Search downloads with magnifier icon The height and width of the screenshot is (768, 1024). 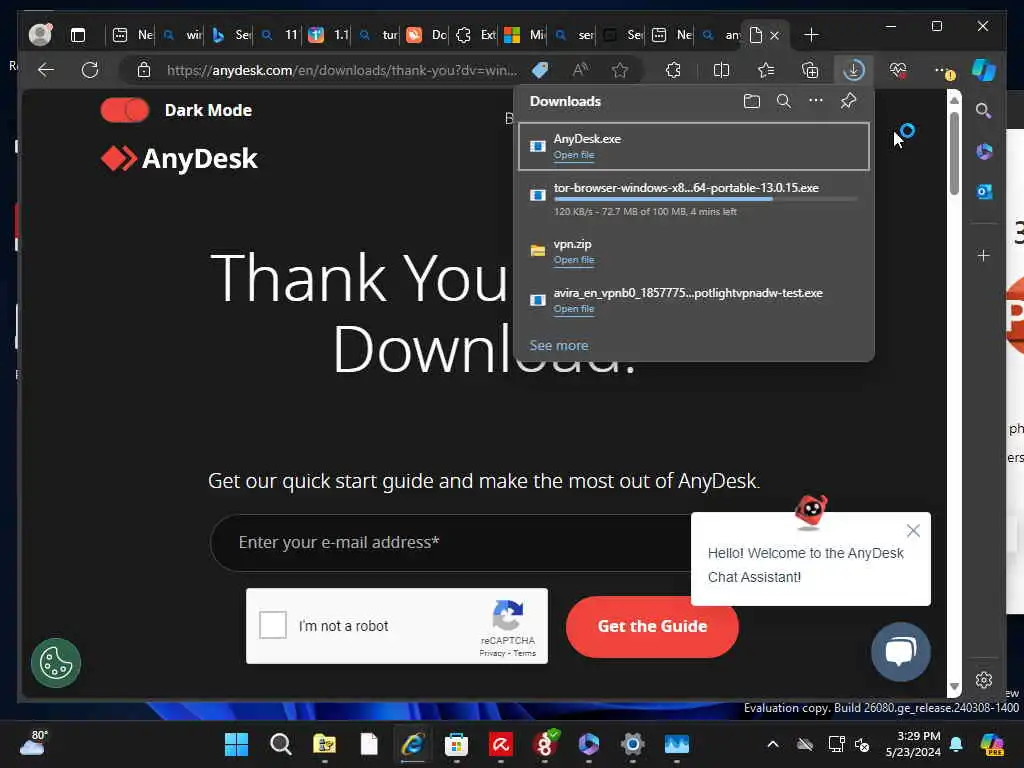click(784, 101)
